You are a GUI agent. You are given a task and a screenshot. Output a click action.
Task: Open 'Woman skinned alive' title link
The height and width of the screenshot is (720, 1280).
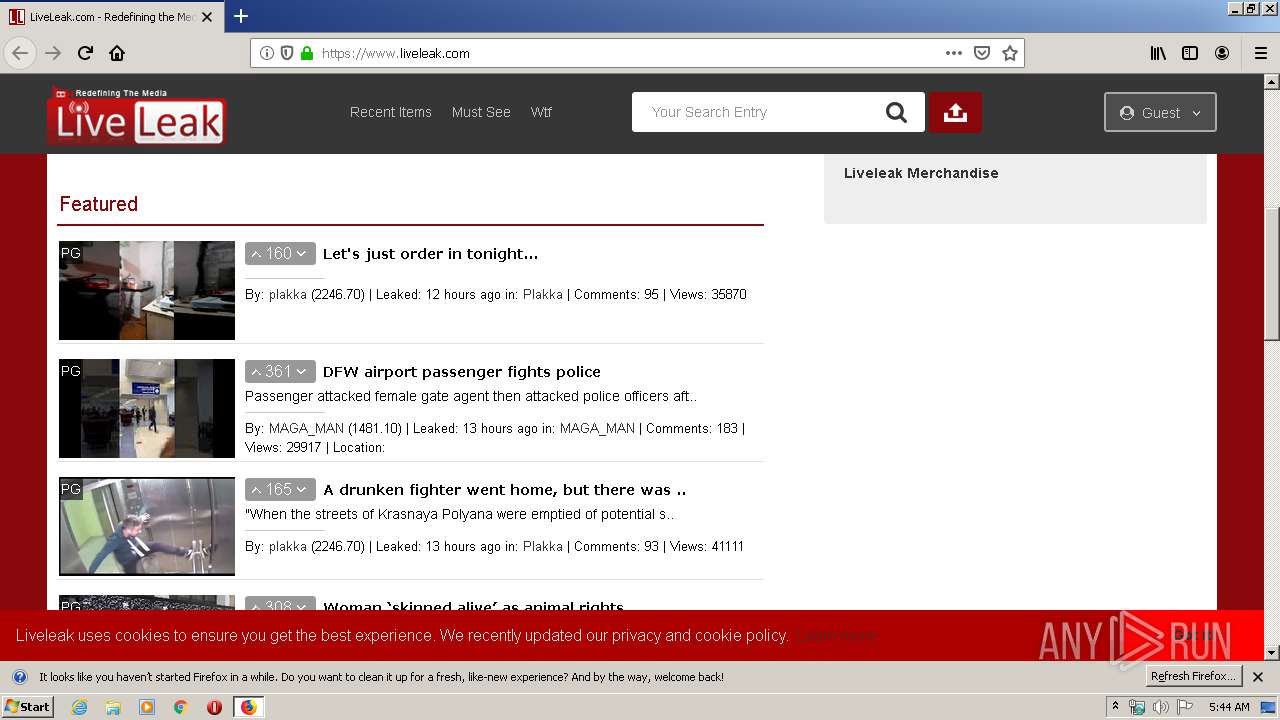point(473,606)
